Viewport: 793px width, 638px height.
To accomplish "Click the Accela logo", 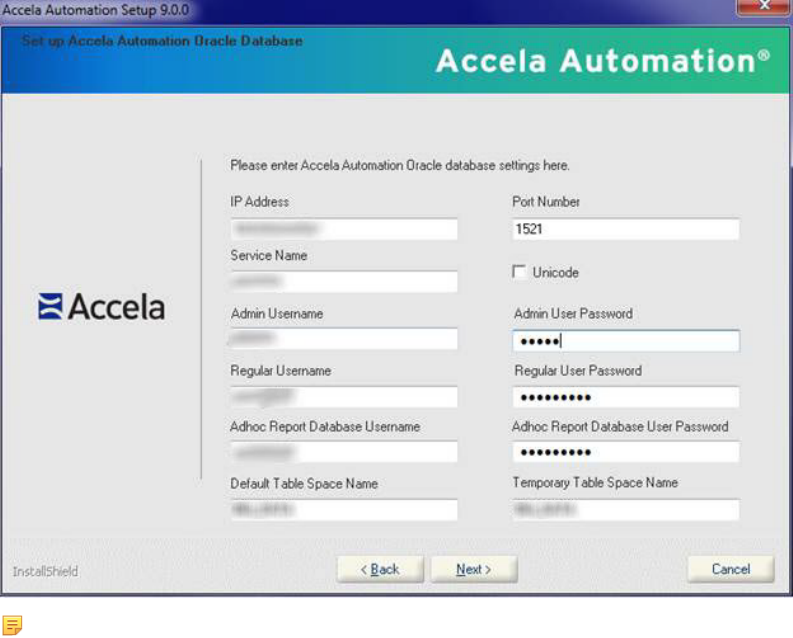I will coord(102,306).
